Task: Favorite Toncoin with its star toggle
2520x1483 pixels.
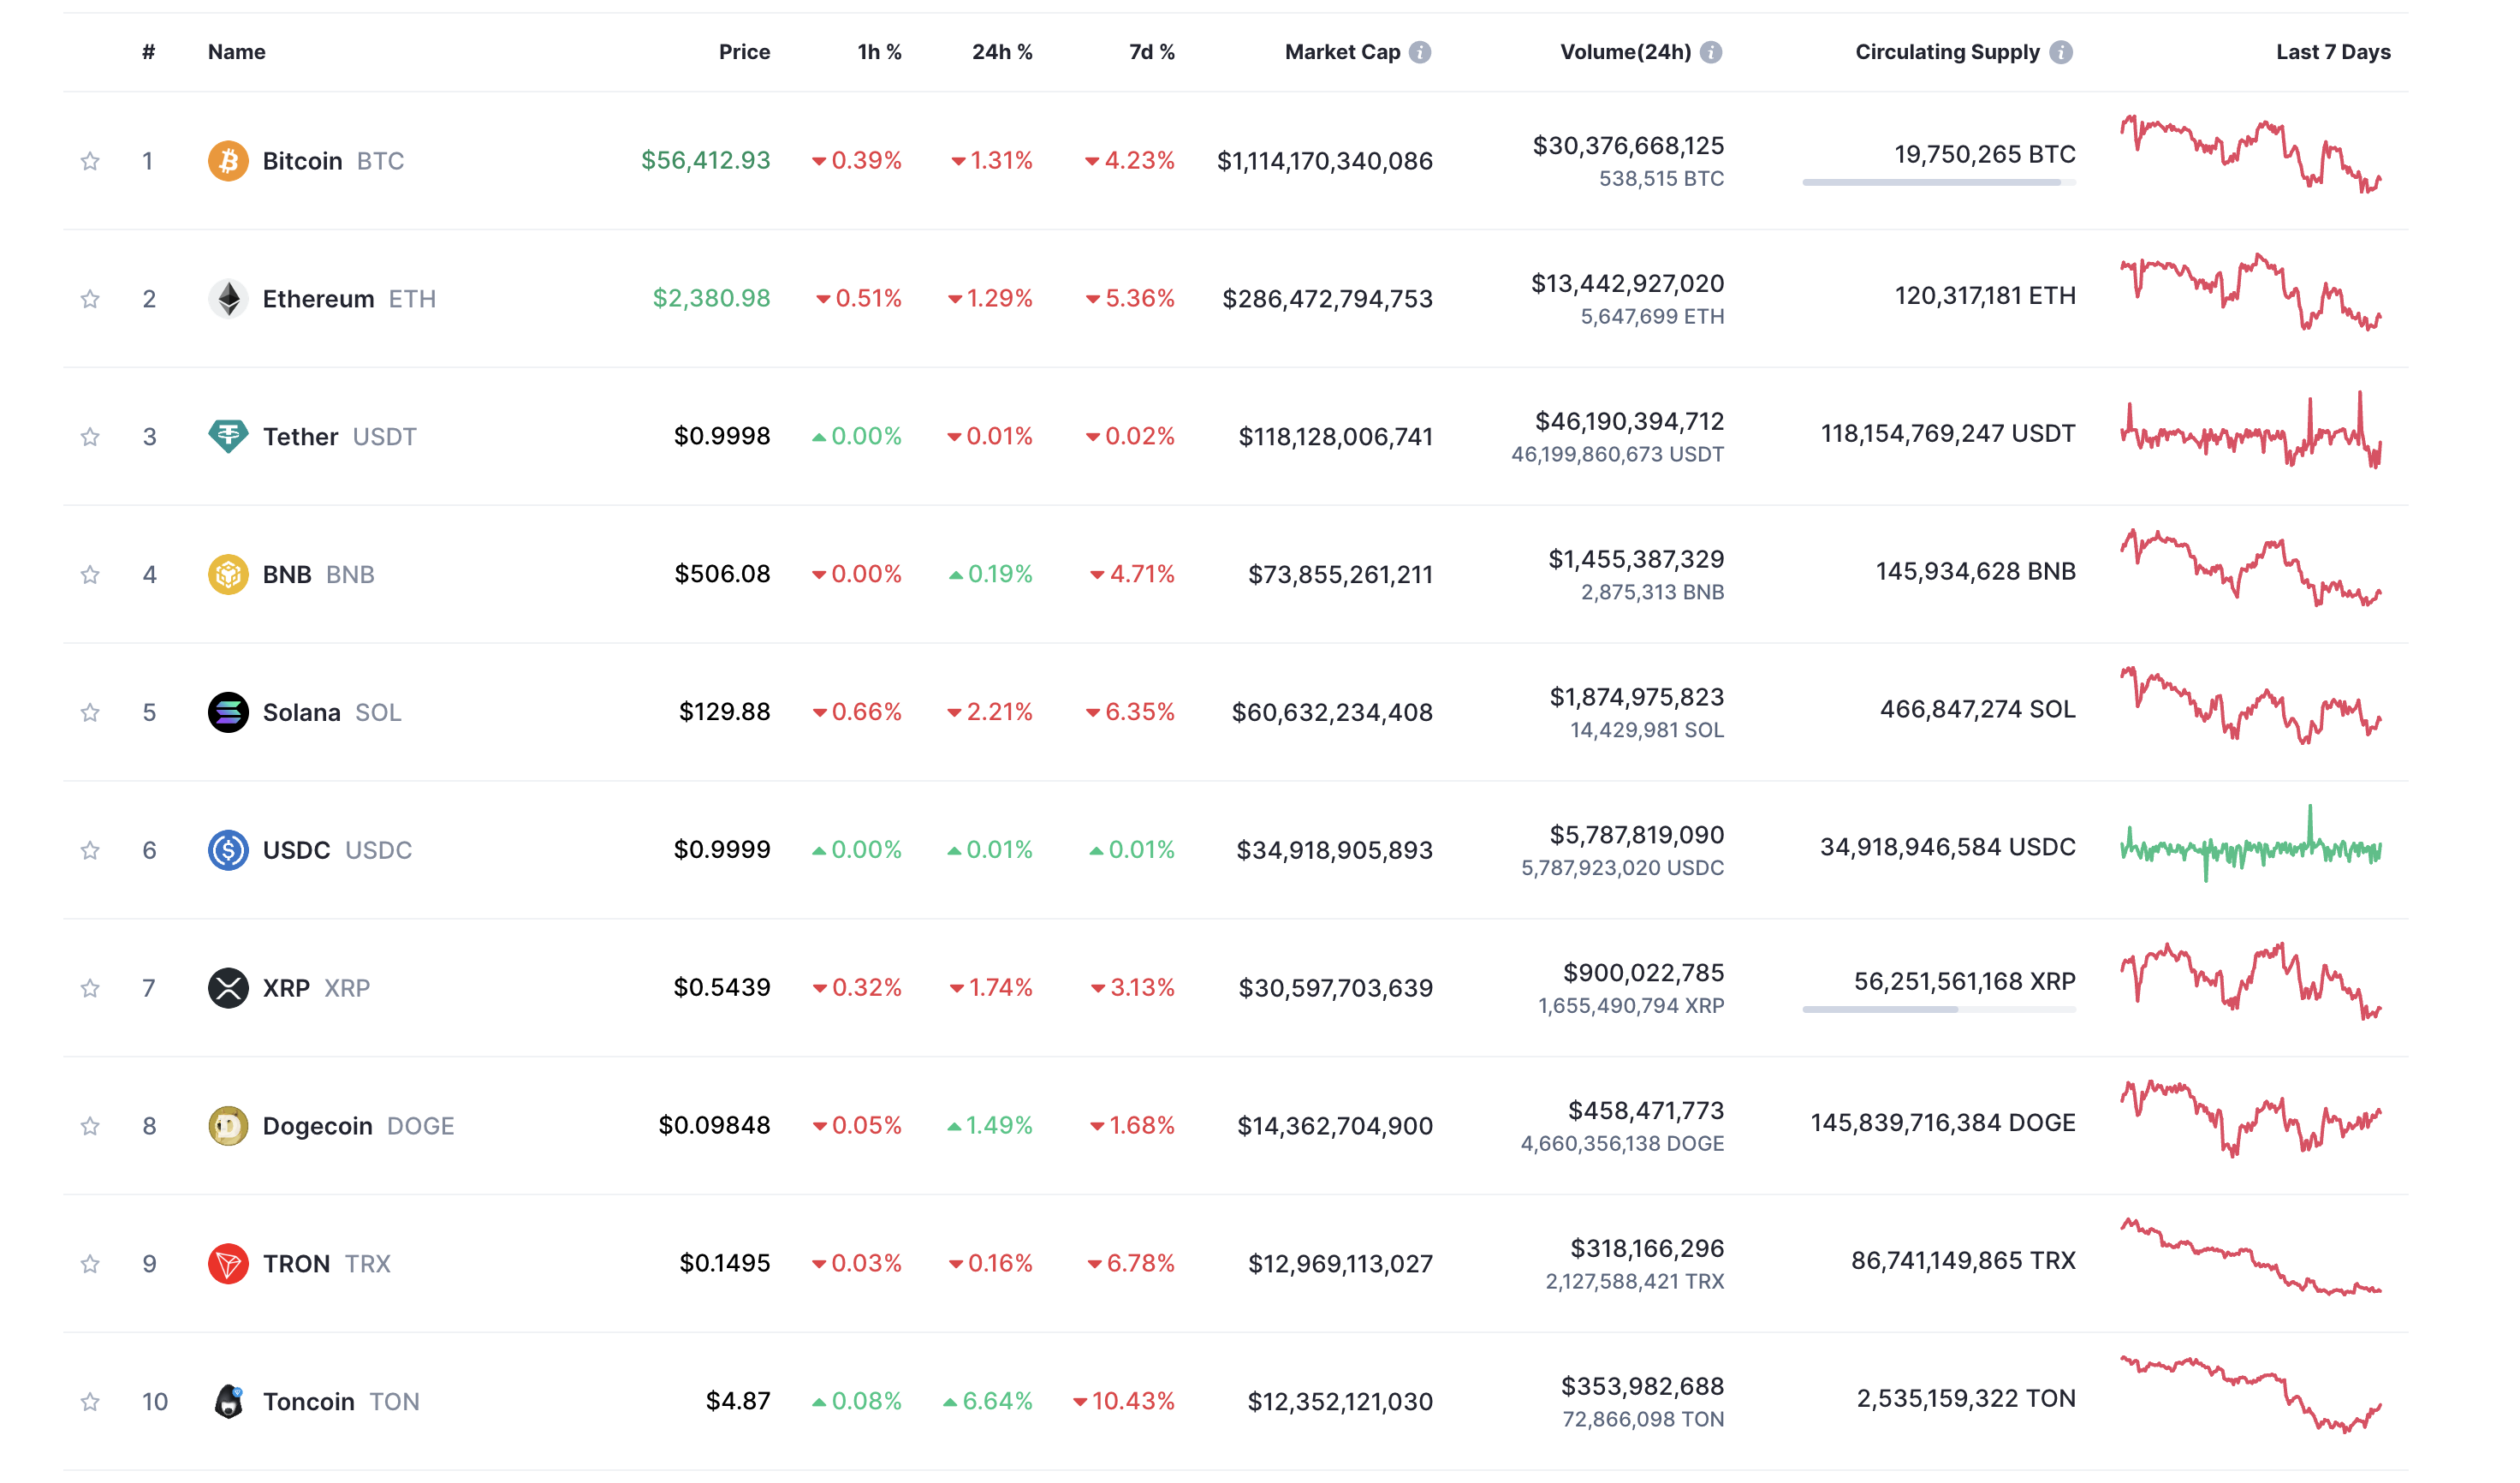Action: pyautogui.click(x=90, y=1402)
